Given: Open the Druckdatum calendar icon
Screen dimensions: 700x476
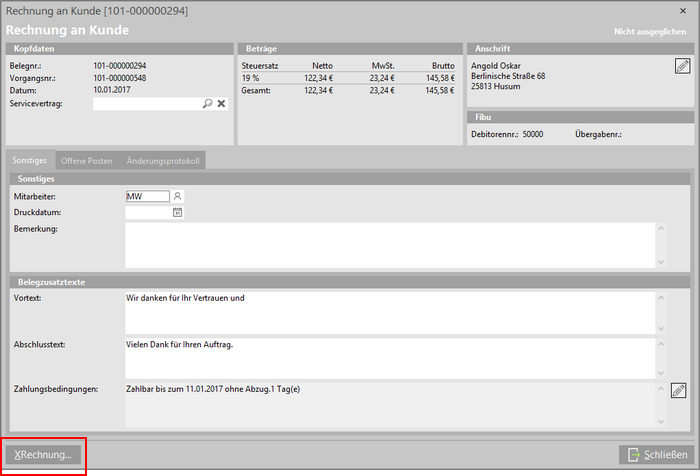Looking at the screenshot, I should 177,213.
